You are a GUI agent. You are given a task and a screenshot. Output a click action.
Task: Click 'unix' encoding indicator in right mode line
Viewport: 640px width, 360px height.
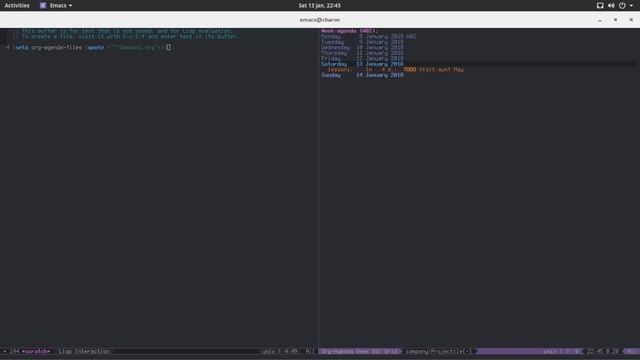pyautogui.click(x=550, y=351)
